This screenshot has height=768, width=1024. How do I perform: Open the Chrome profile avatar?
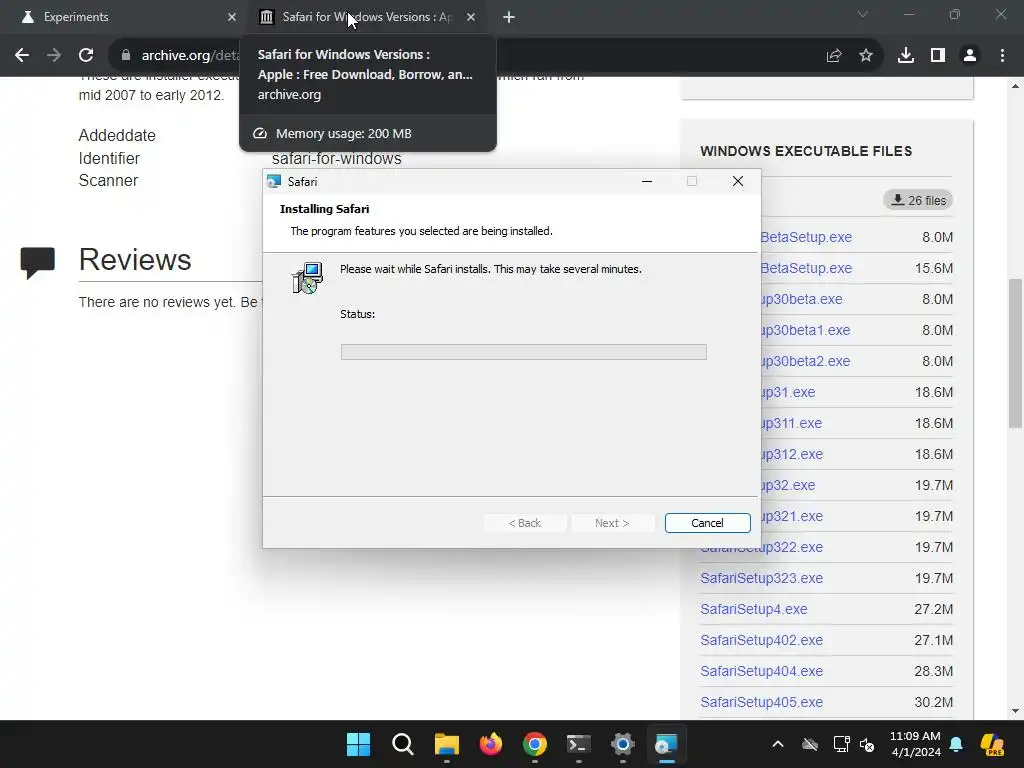[x=970, y=56]
